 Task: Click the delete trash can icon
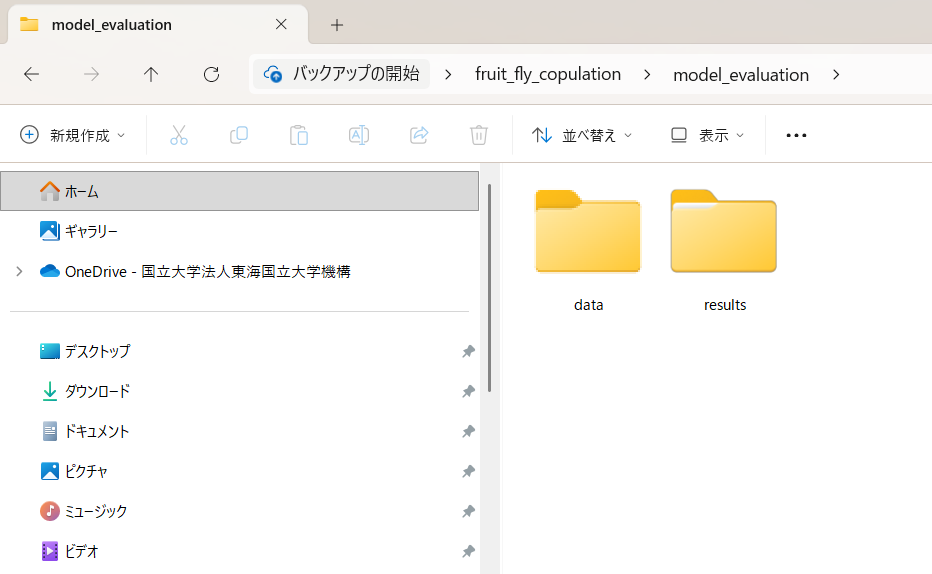[479, 135]
